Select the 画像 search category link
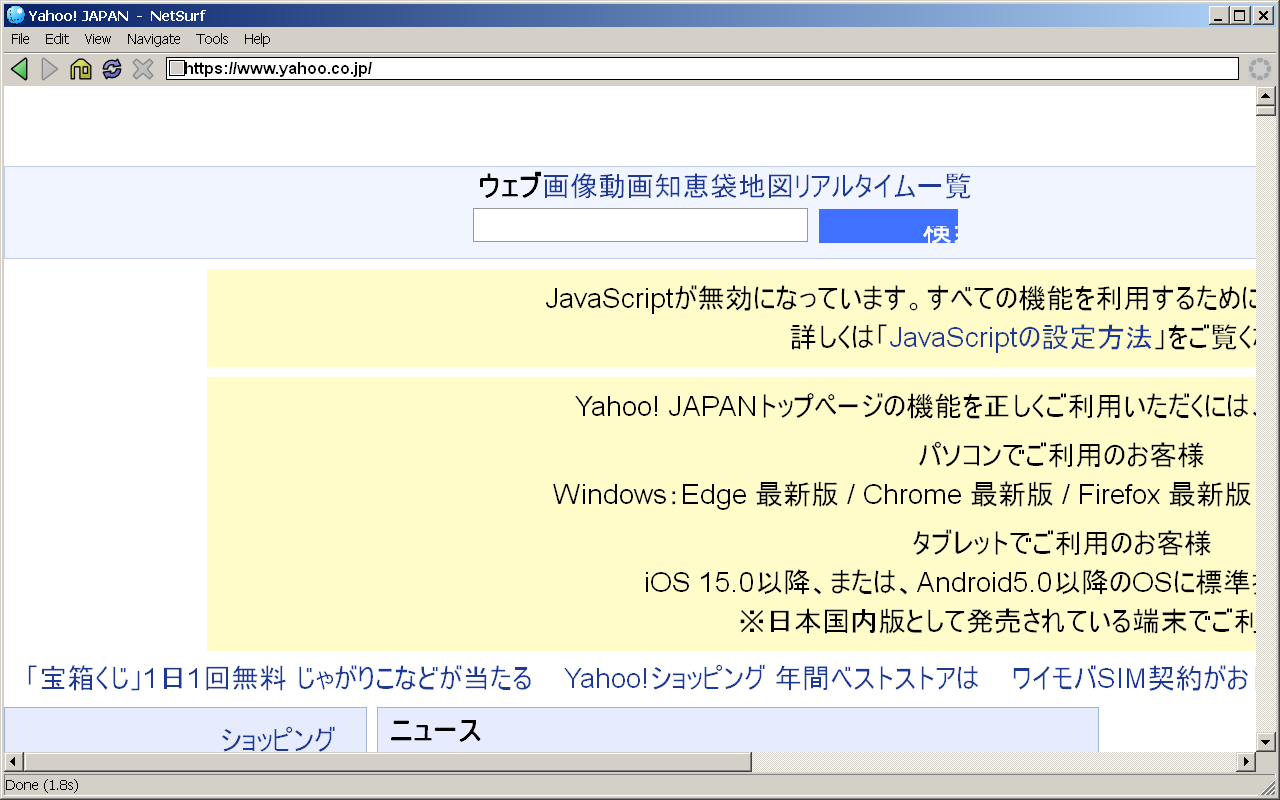Viewport: 1280px width, 800px height. [570, 186]
